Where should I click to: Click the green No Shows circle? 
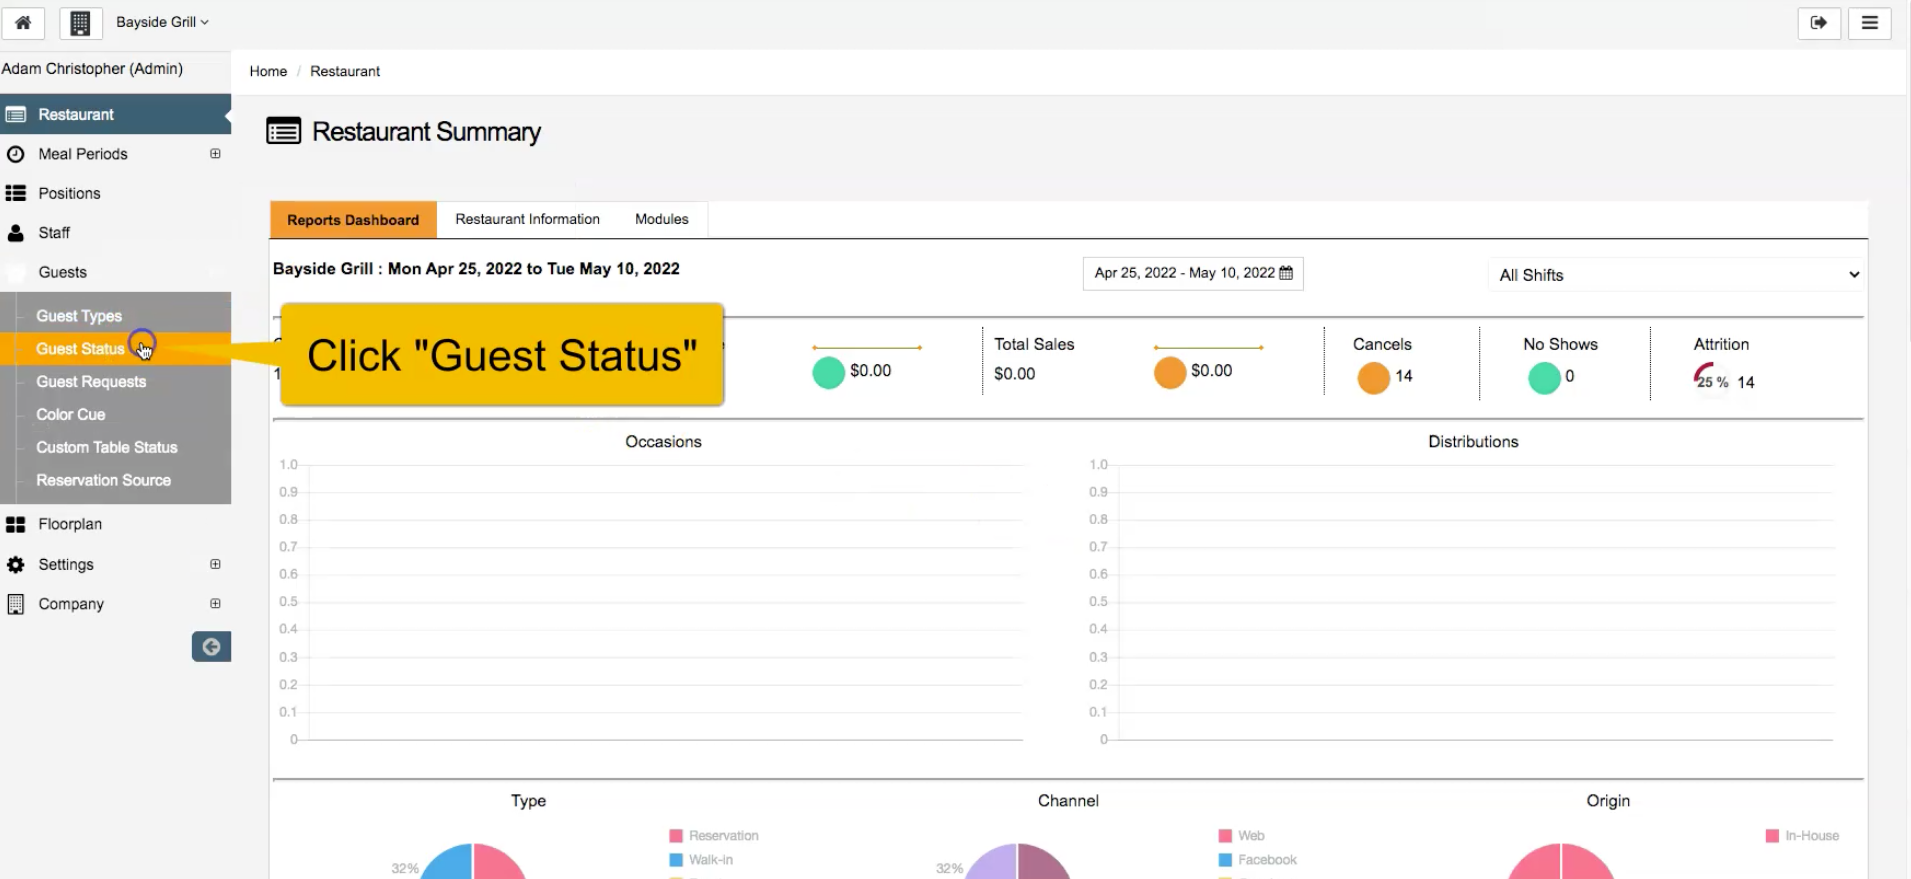point(1544,377)
